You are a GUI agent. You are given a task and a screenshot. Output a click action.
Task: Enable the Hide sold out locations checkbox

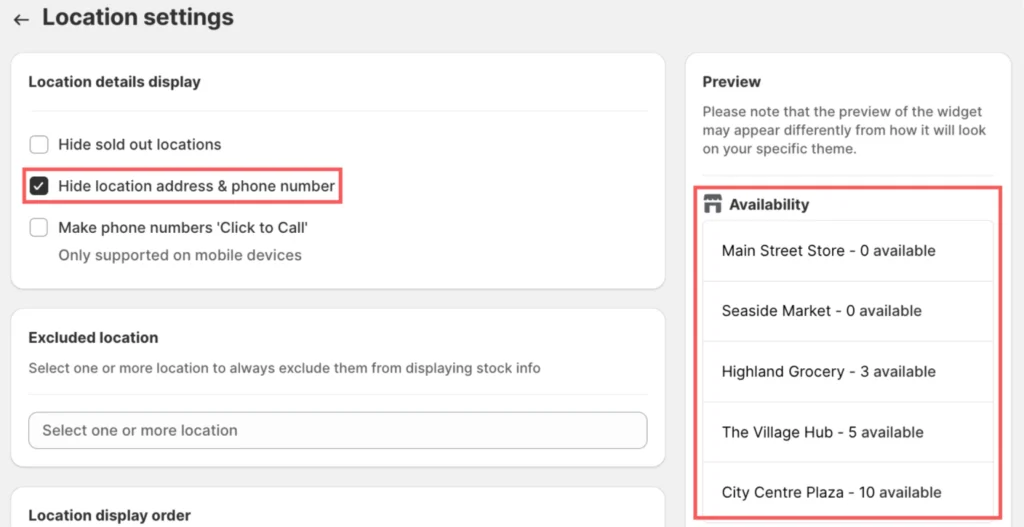pyautogui.click(x=39, y=144)
